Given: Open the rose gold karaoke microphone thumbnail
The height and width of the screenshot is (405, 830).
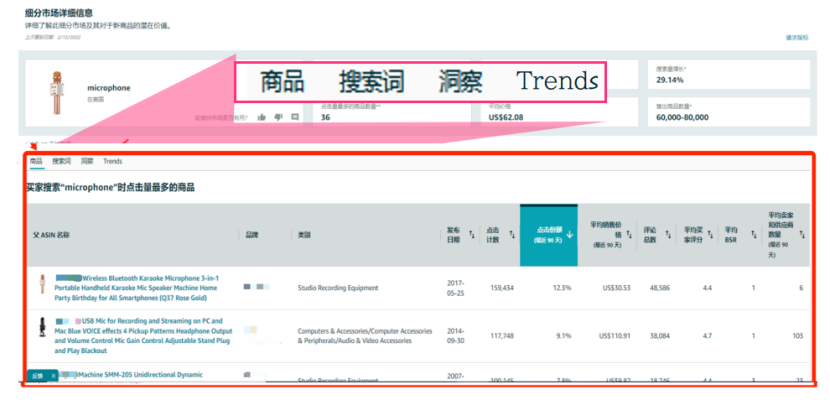Looking at the screenshot, I should coord(42,285).
